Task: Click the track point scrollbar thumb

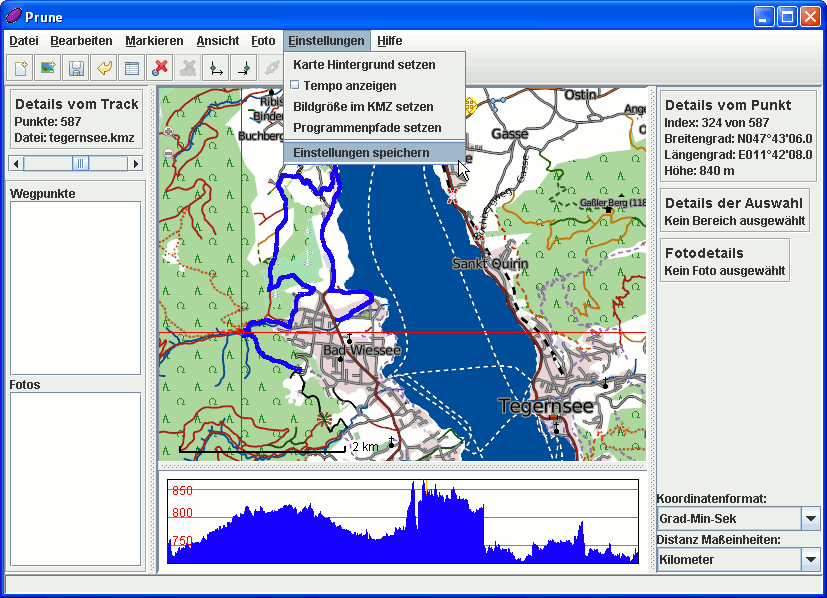Action: 80,163
